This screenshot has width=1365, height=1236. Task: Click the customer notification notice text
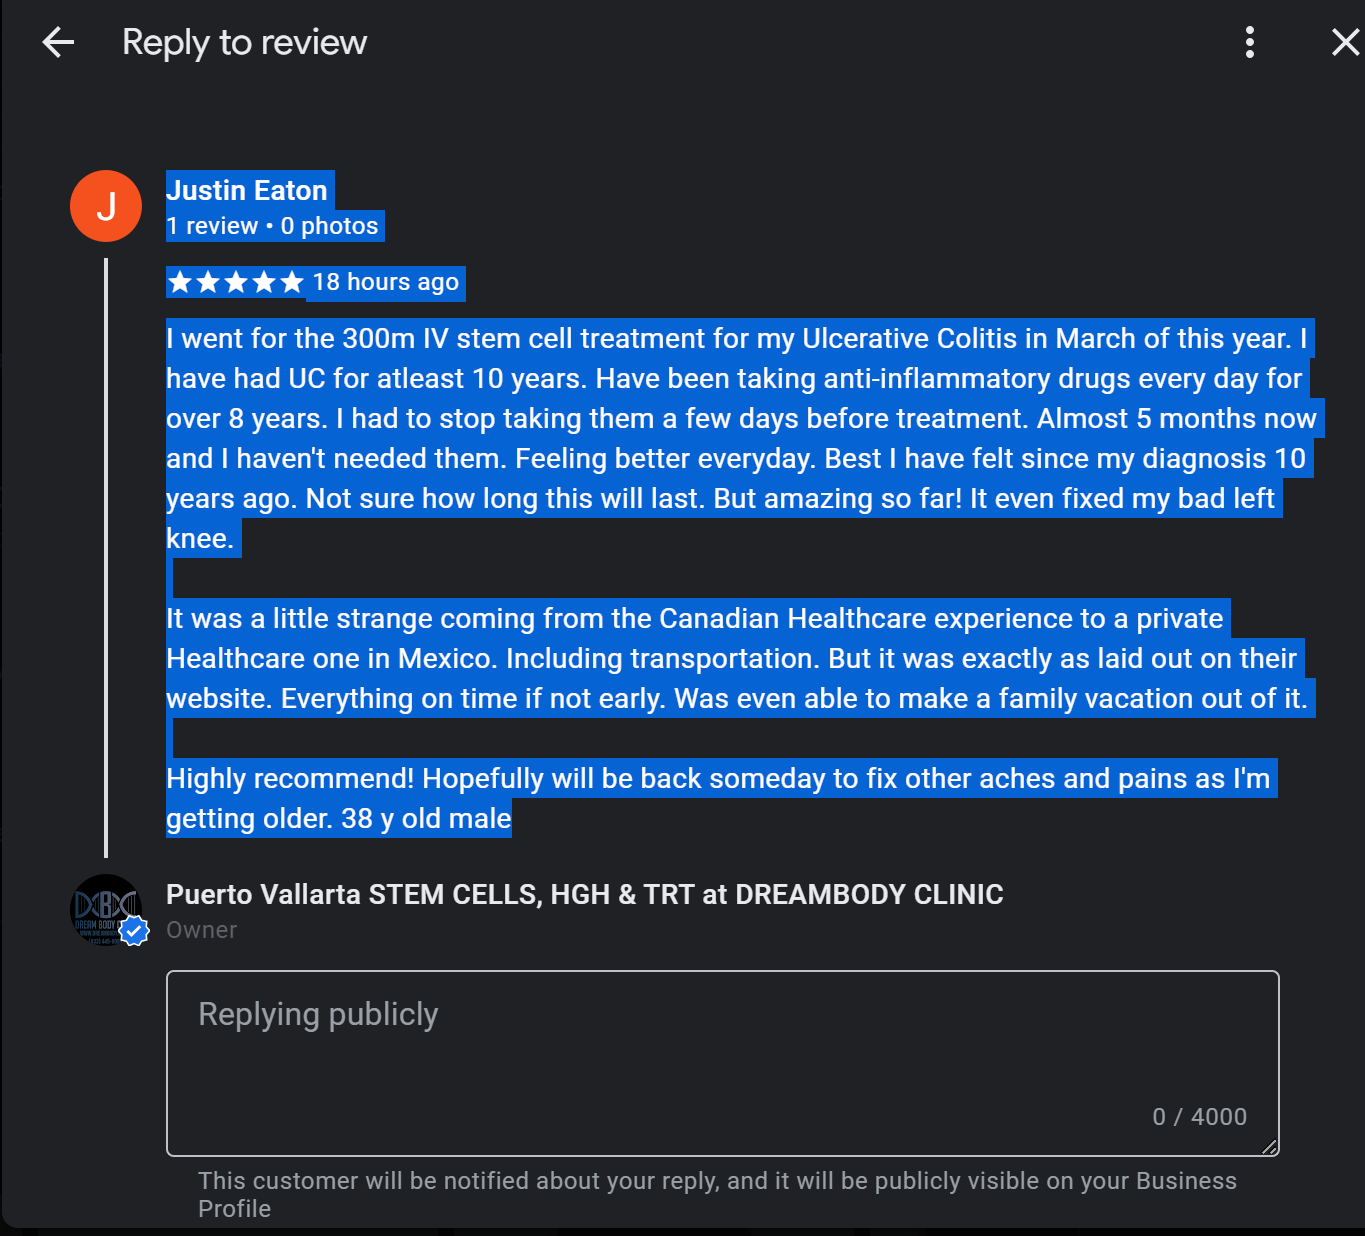(x=716, y=1194)
